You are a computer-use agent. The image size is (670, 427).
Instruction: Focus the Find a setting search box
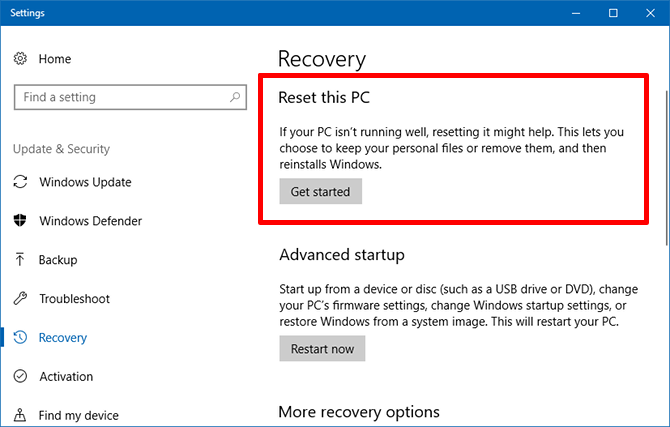(130, 97)
